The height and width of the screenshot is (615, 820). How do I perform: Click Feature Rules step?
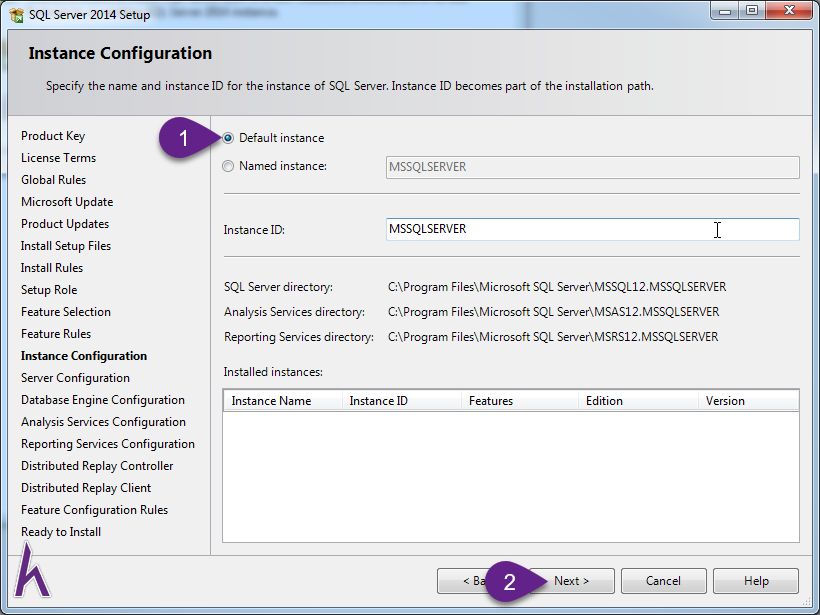[56, 334]
